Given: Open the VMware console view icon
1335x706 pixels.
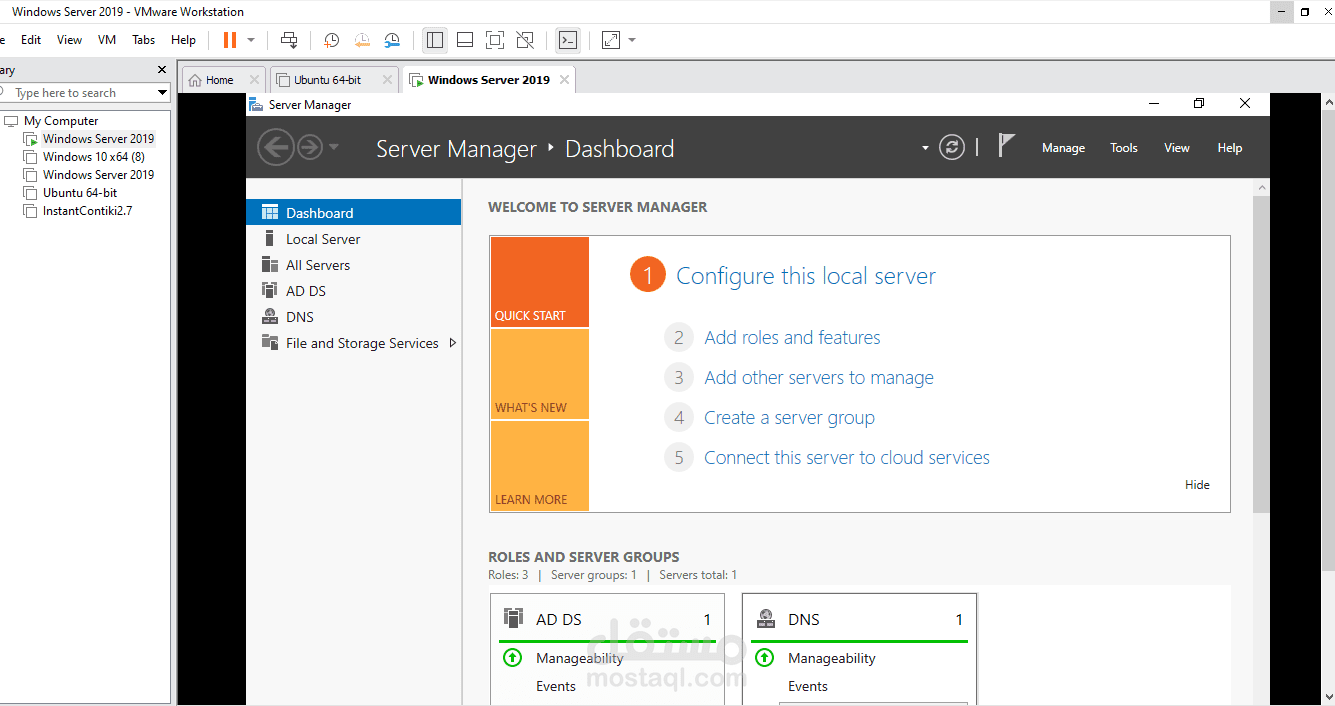Looking at the screenshot, I should [567, 40].
